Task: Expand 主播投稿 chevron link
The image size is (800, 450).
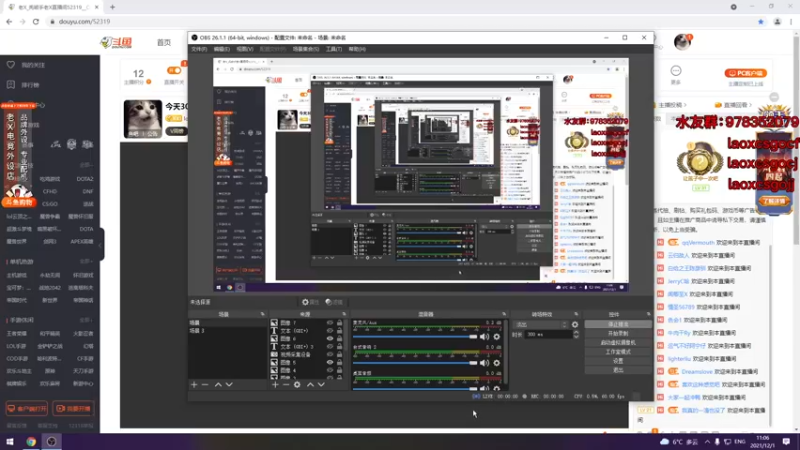Action: coord(672,105)
